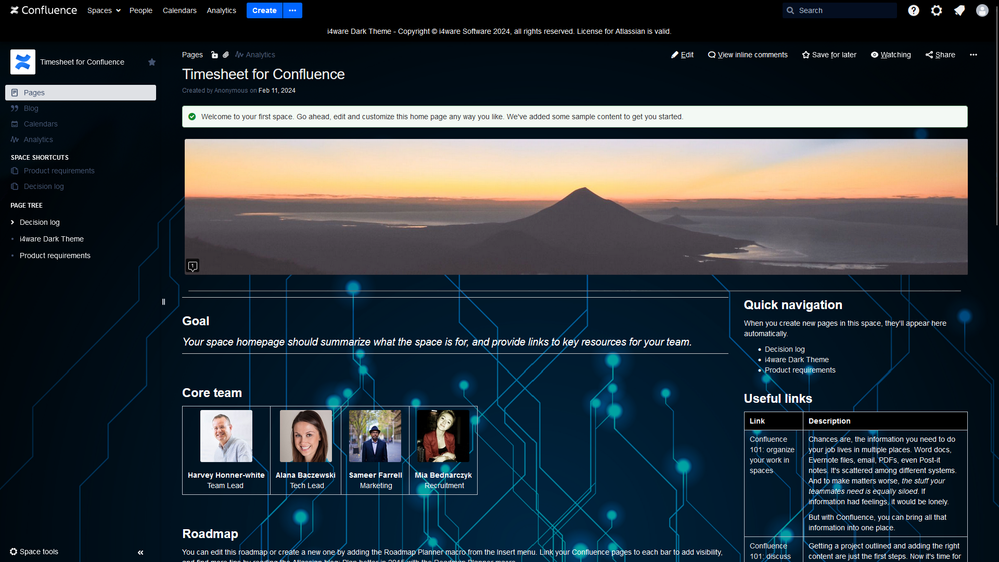
Task: Open Product requirements space shortcut
Action: tap(59, 171)
